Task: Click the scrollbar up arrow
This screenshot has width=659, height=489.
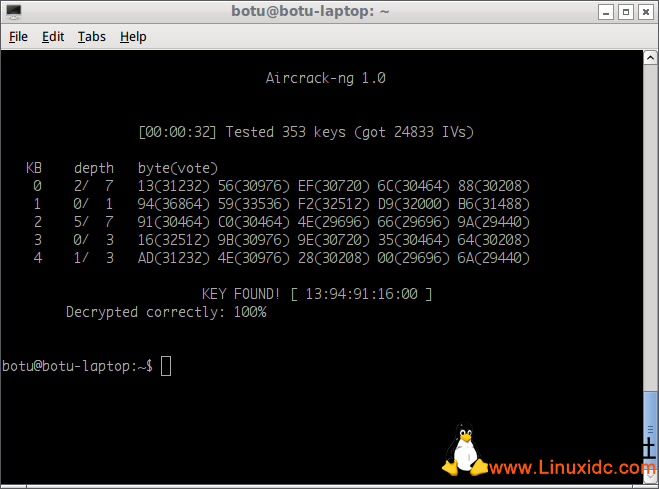Action: pos(650,58)
